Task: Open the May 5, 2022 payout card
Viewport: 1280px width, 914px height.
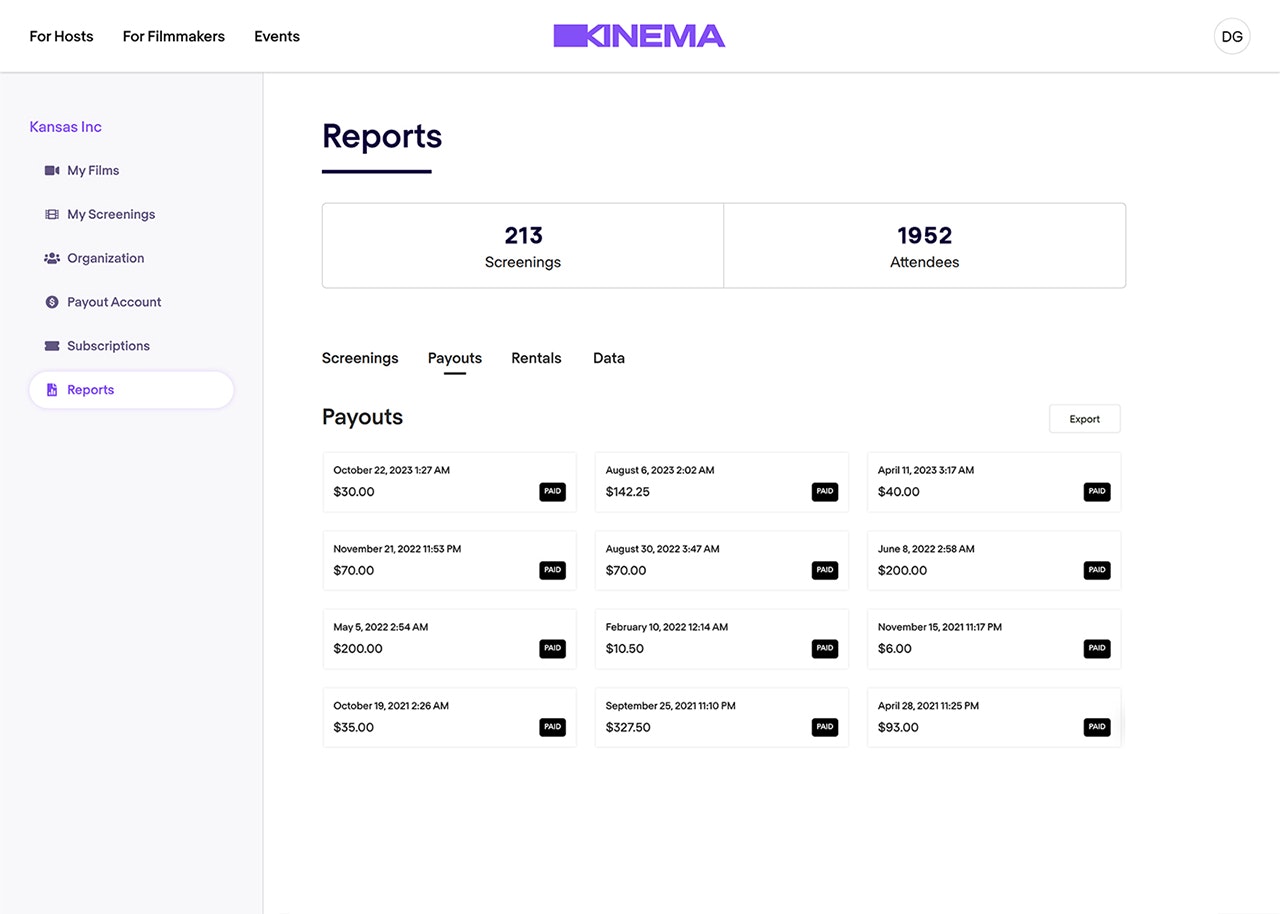Action: pos(450,639)
